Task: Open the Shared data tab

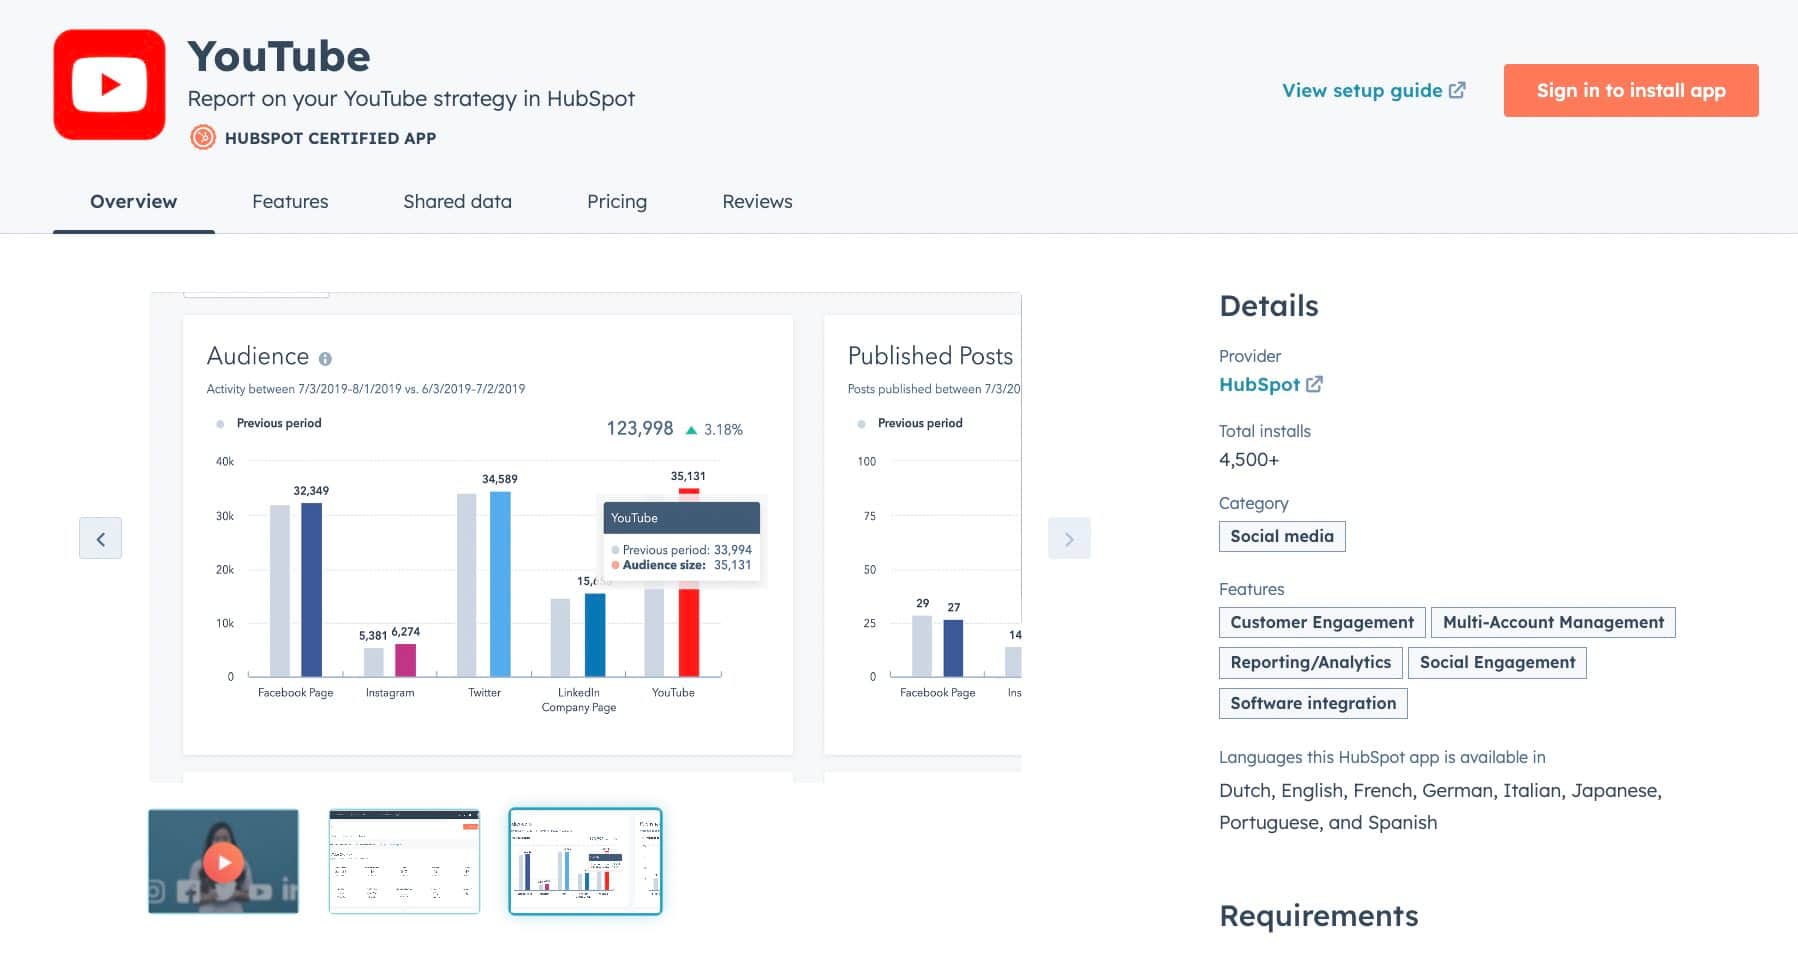Action: click(457, 201)
